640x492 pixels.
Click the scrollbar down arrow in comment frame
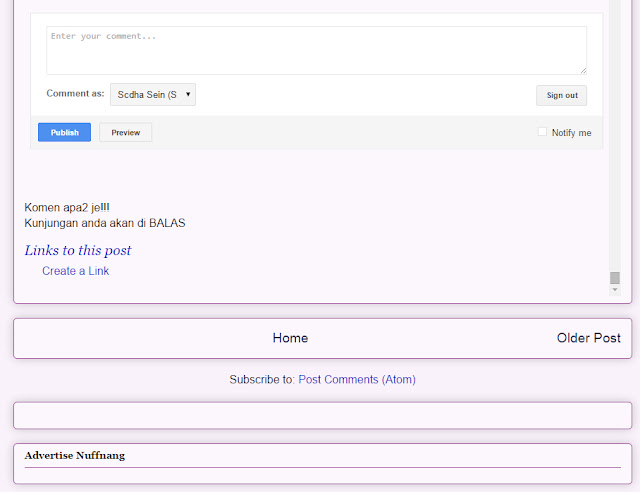615,289
